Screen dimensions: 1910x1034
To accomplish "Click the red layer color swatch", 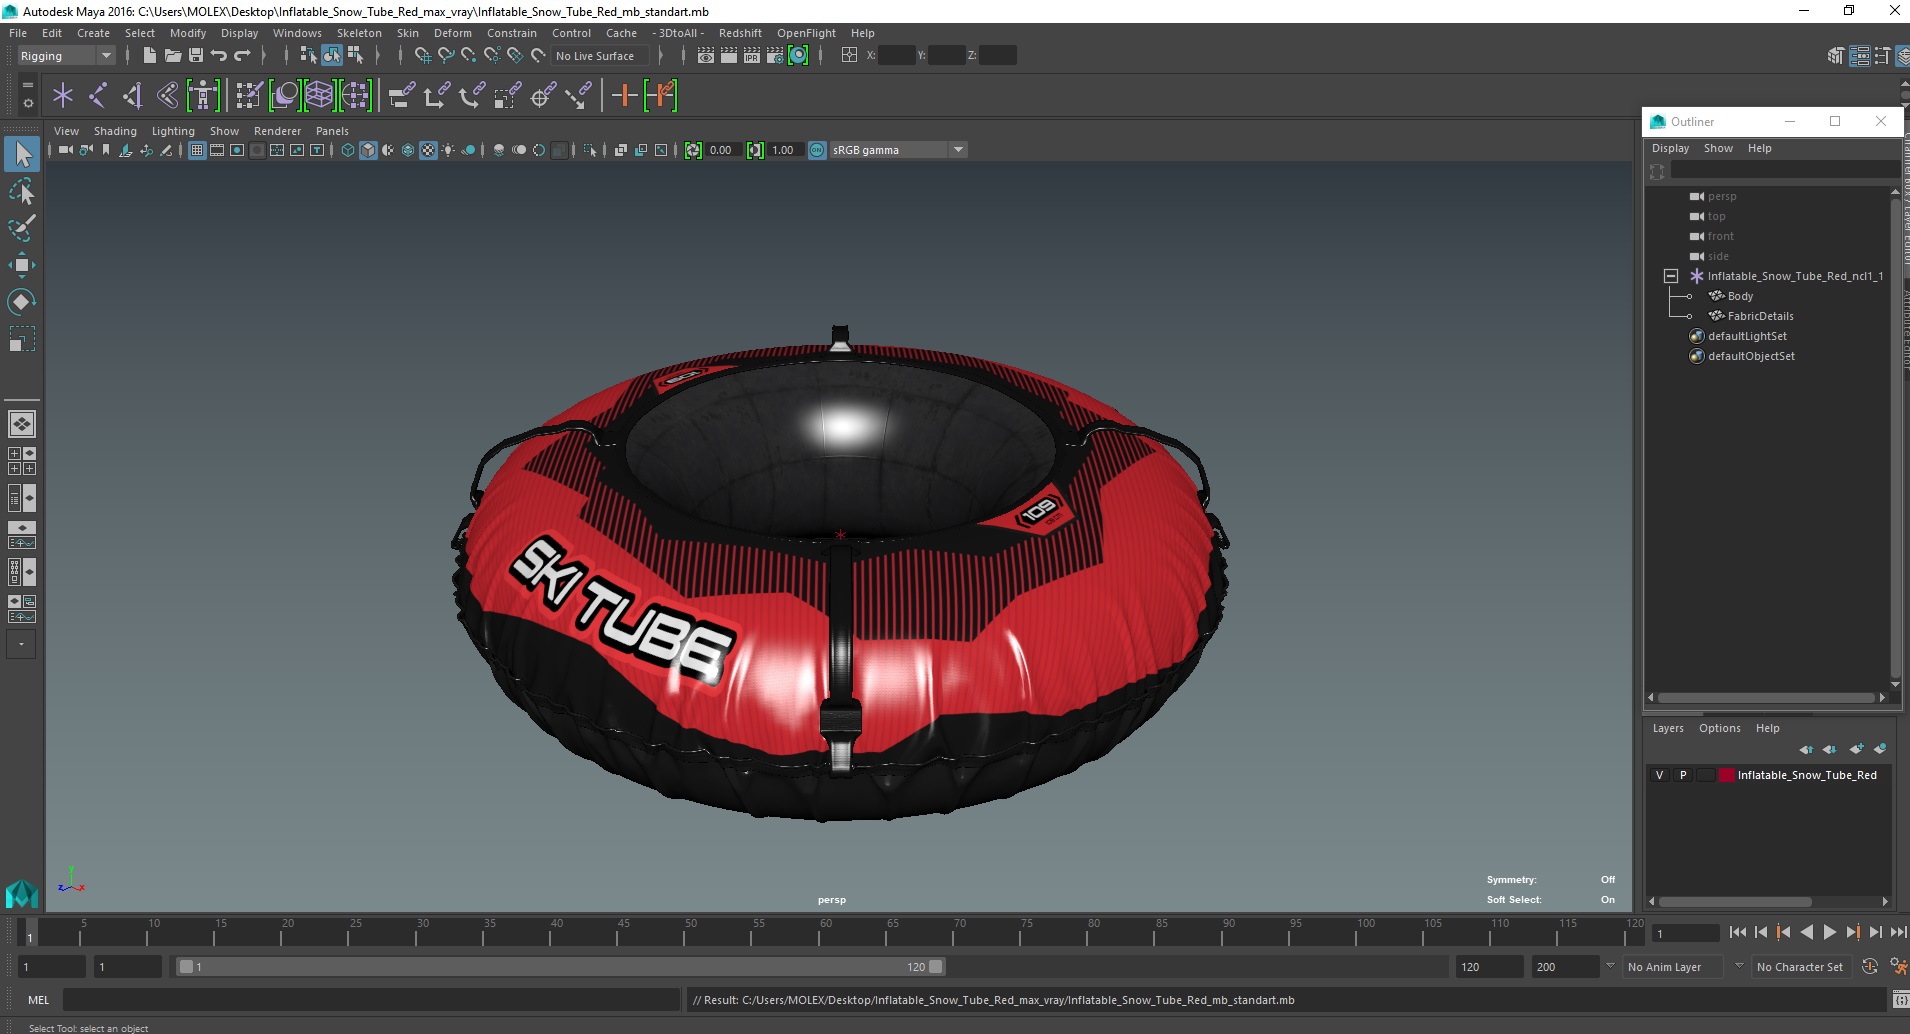I will 1726,775.
